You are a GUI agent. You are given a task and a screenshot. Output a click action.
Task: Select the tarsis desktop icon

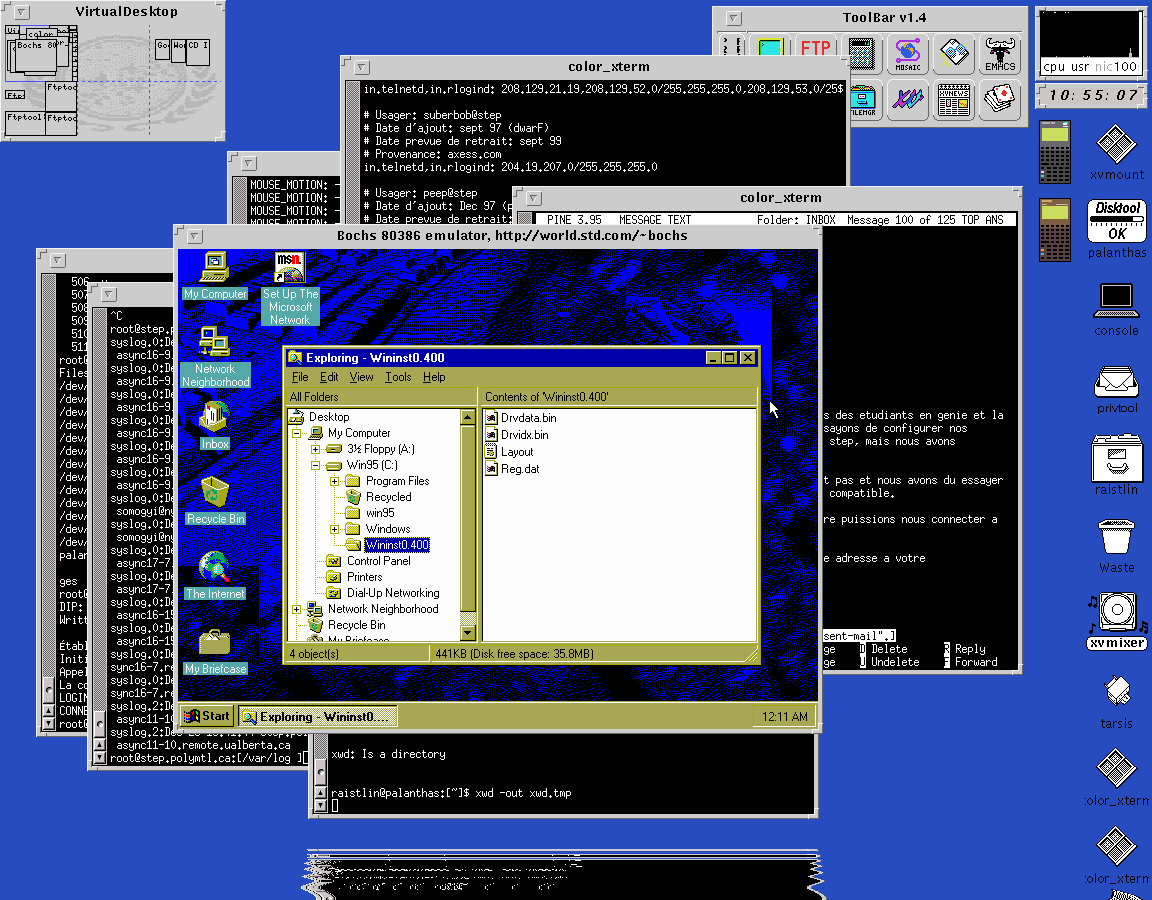[x=1116, y=702]
